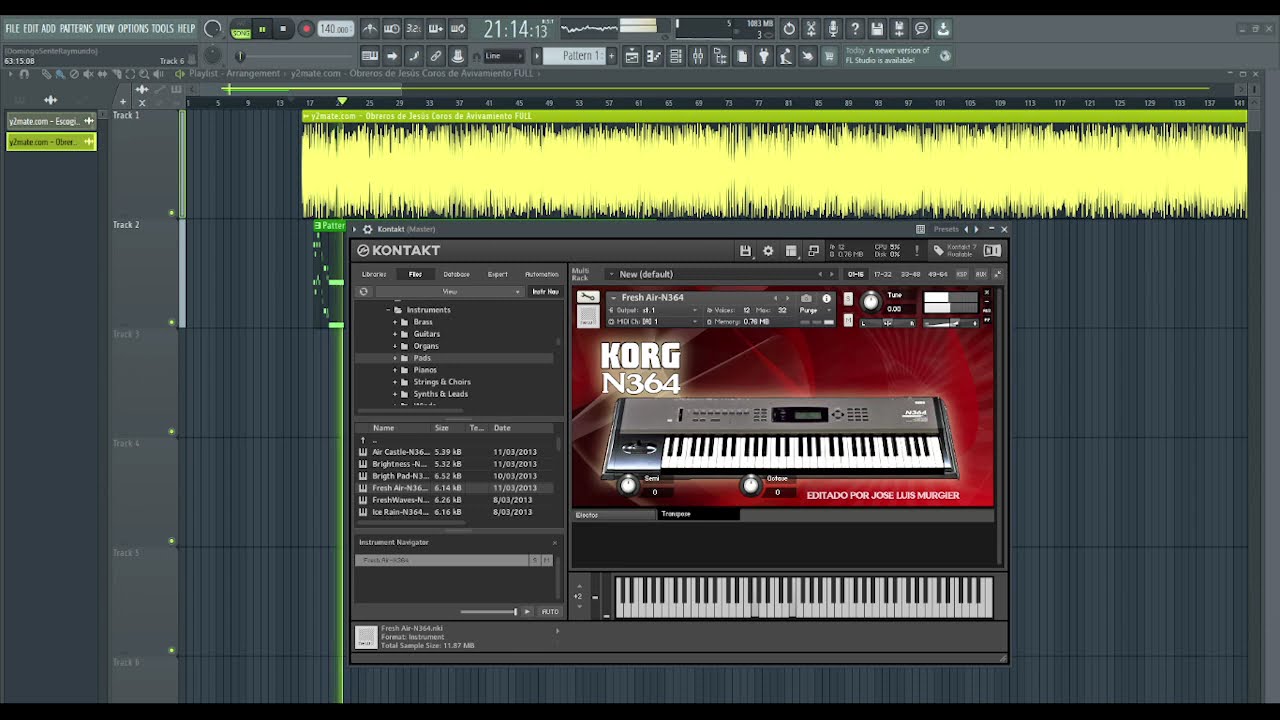Click the Pause button in transport
The image size is (1280, 720).
coord(262,29)
